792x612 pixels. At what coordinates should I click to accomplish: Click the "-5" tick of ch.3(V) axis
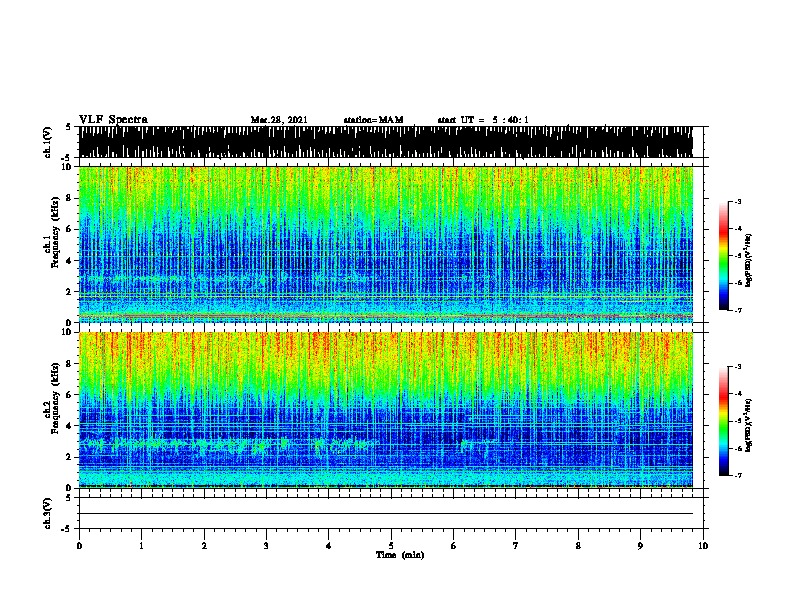click(x=68, y=529)
